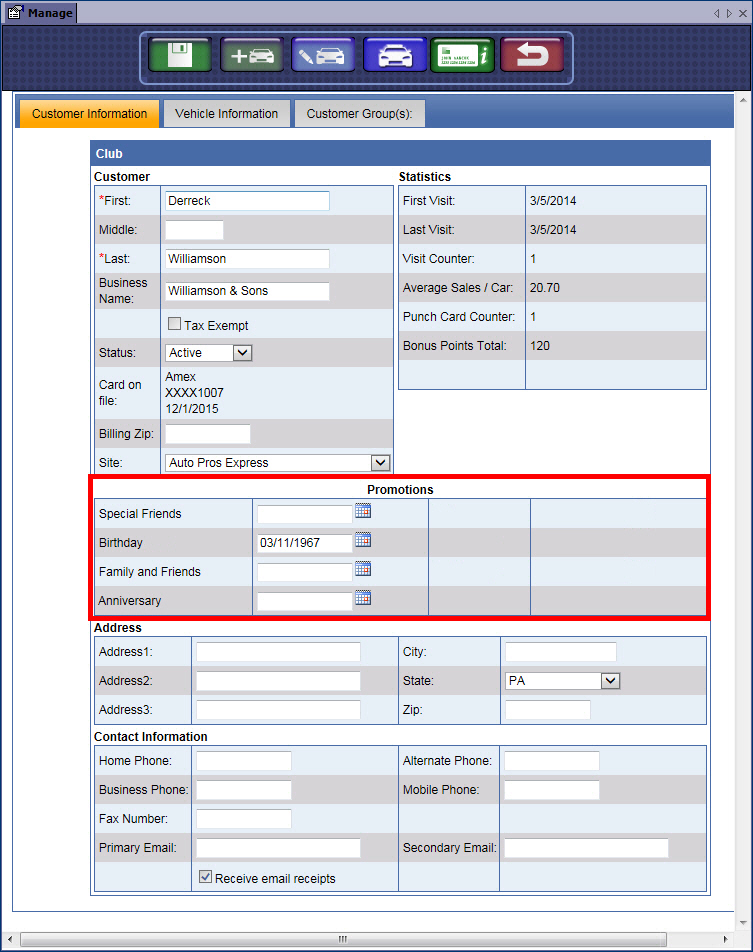Toggle the Receive email receipts checkbox
The height and width of the screenshot is (952, 753).
click(205, 878)
